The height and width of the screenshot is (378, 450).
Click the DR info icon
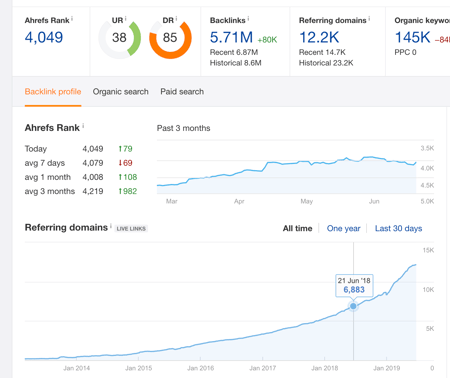[176, 18]
